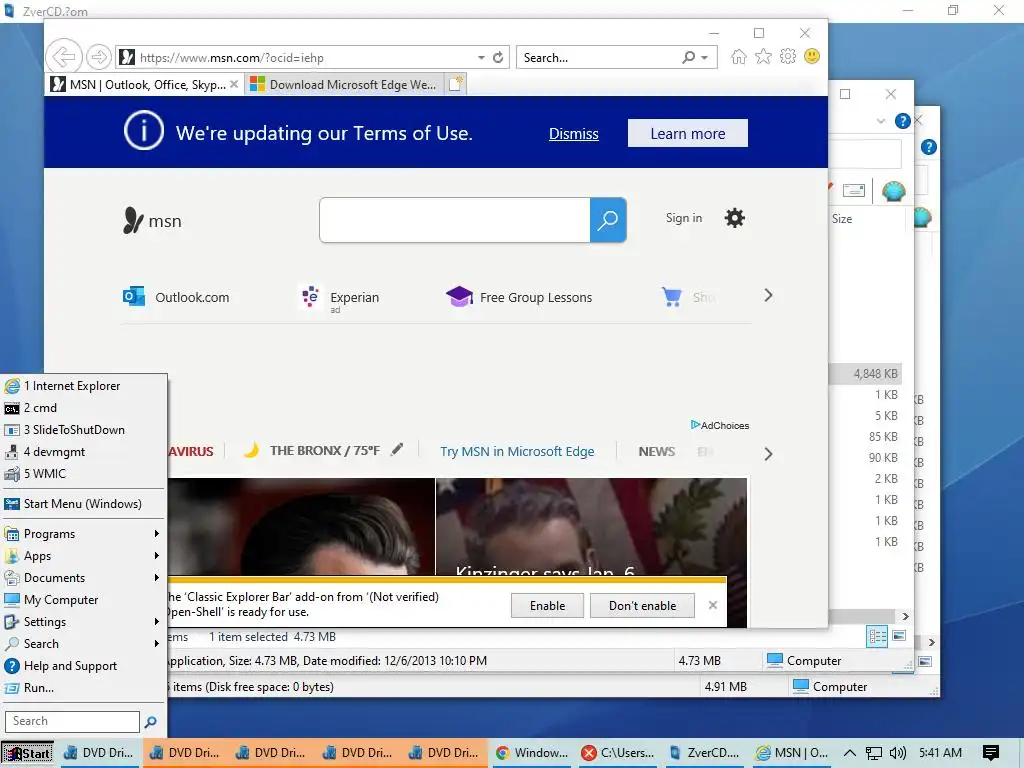Screen dimensions: 1024x768
Task: Open ZverCD taskbar item
Action: pyautogui.click(x=704, y=753)
